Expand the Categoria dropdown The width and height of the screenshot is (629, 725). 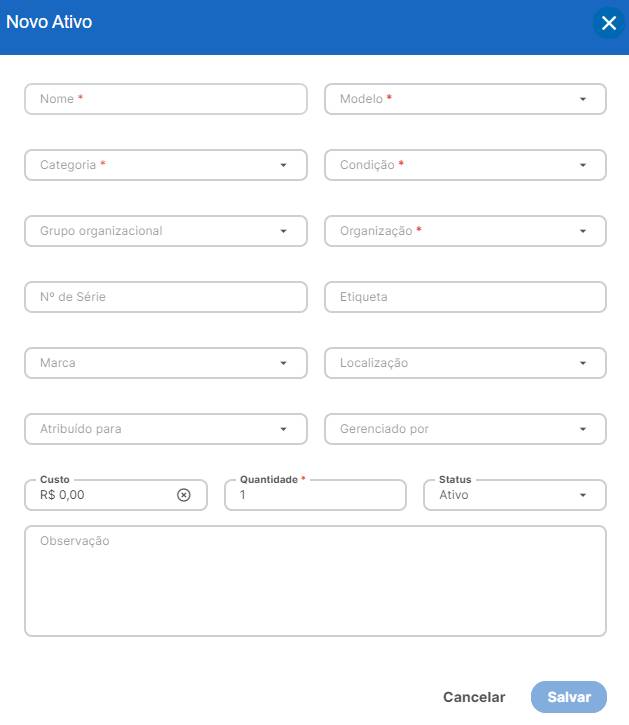click(x=165, y=165)
